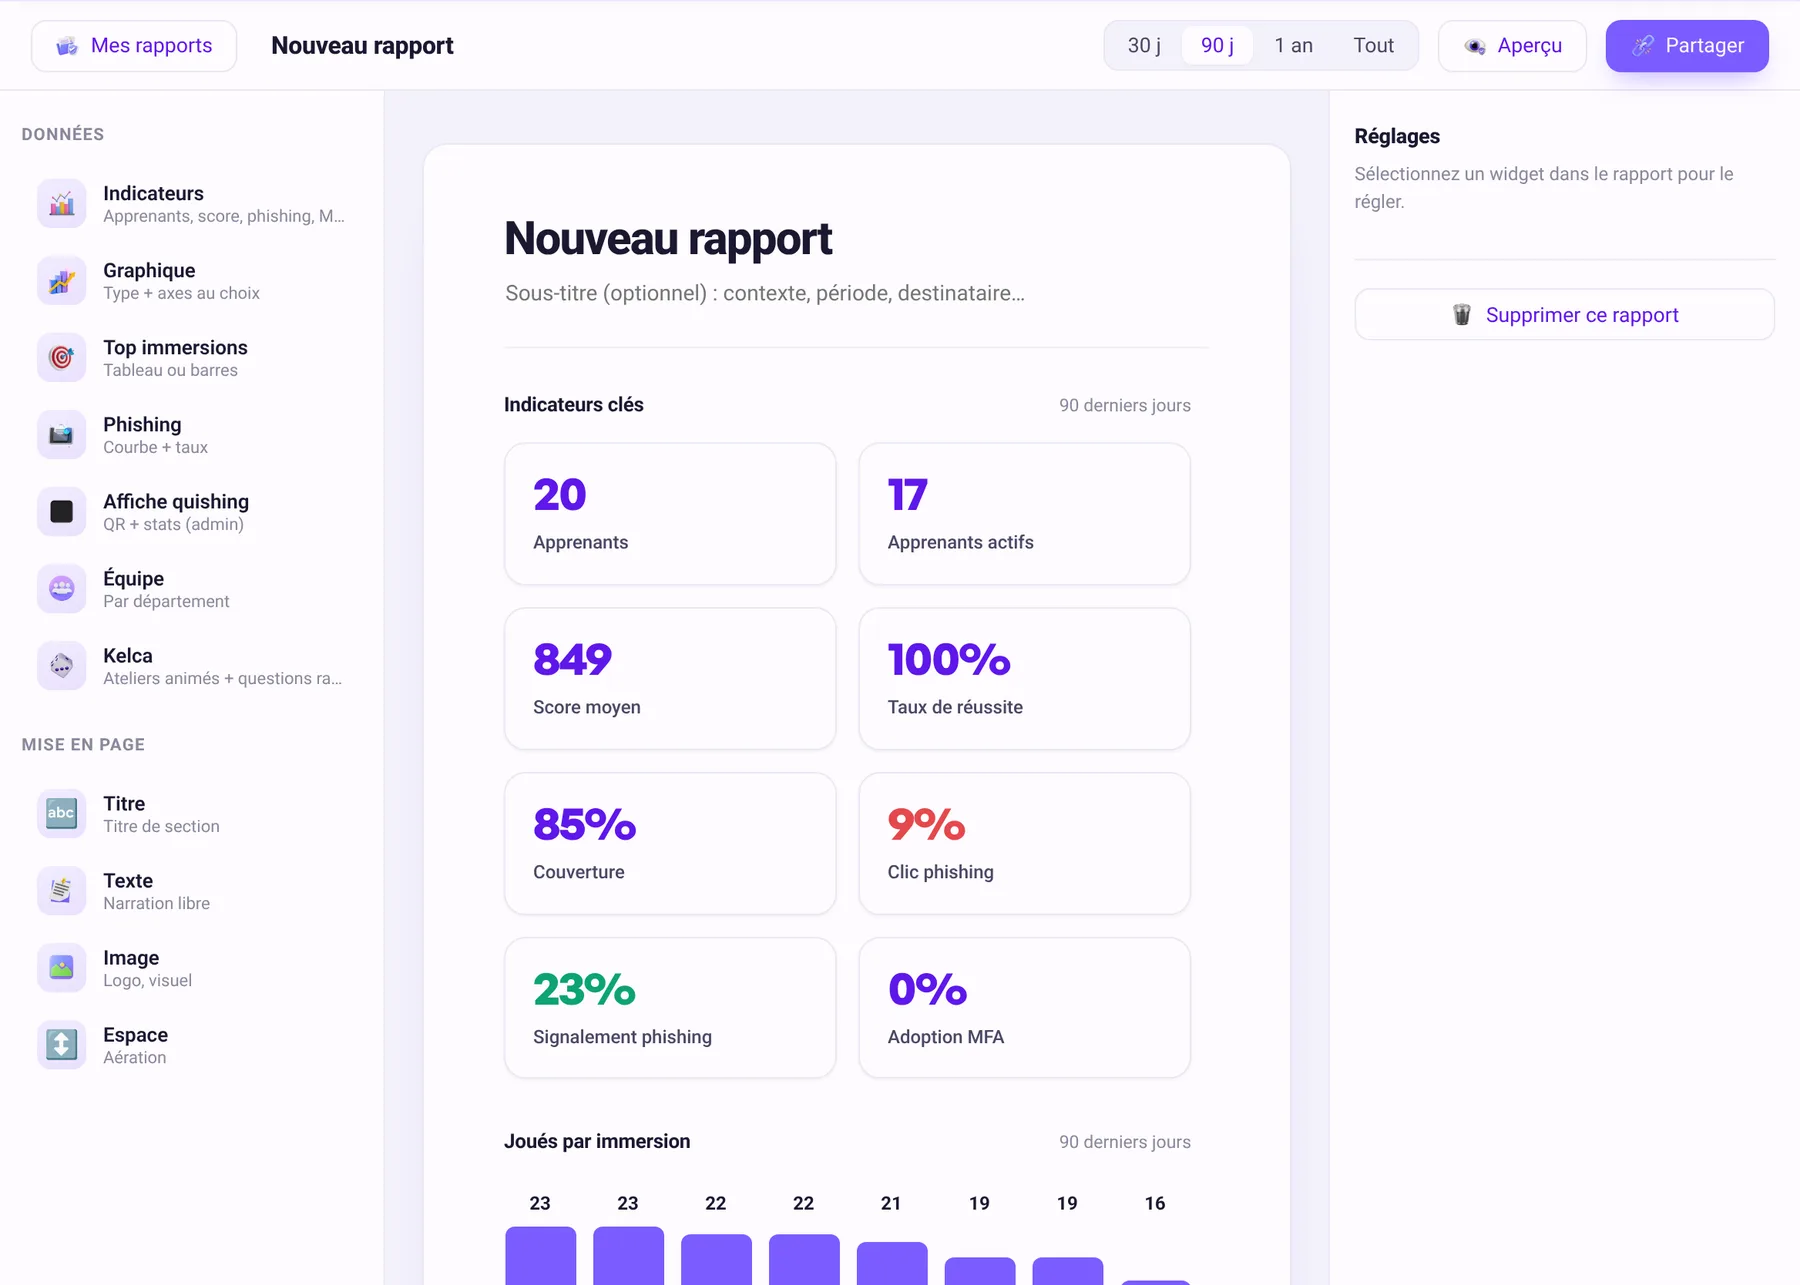Switch period to Tout
This screenshot has height=1285, width=1800.
(x=1374, y=46)
